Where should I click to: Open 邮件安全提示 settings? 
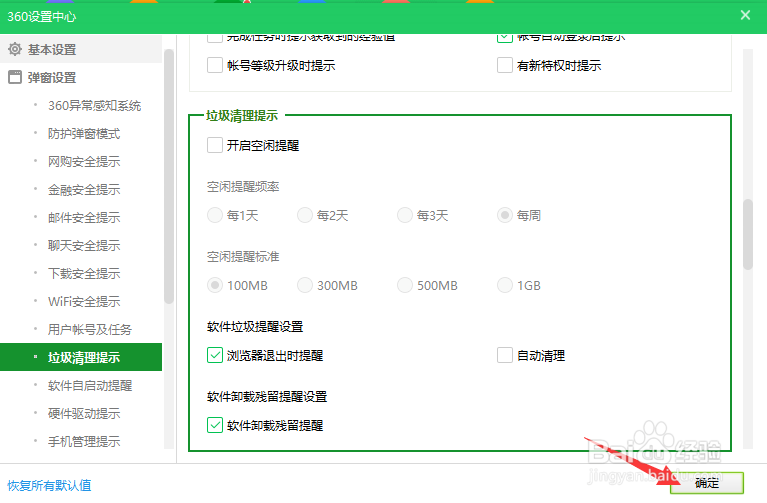point(84,217)
